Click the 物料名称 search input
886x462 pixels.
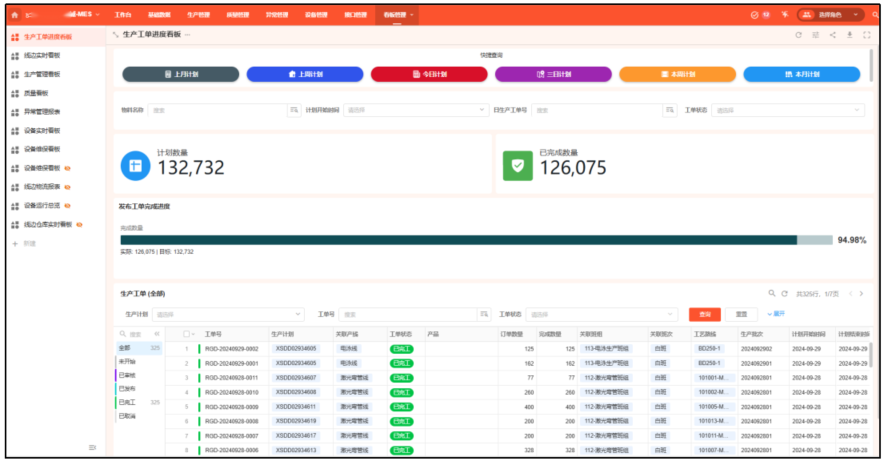(218, 110)
